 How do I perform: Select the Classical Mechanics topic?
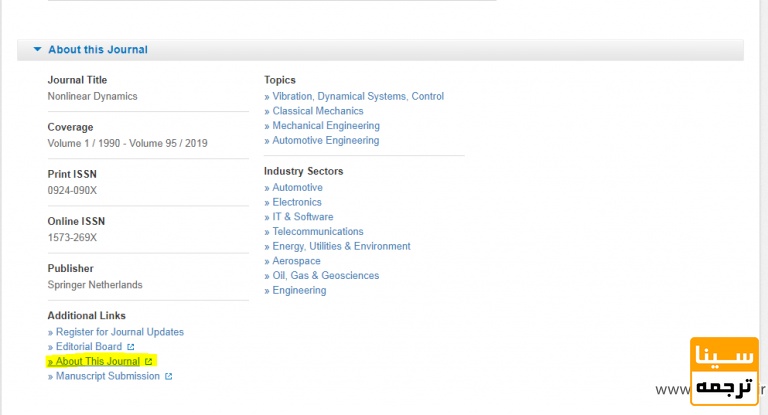pos(318,111)
